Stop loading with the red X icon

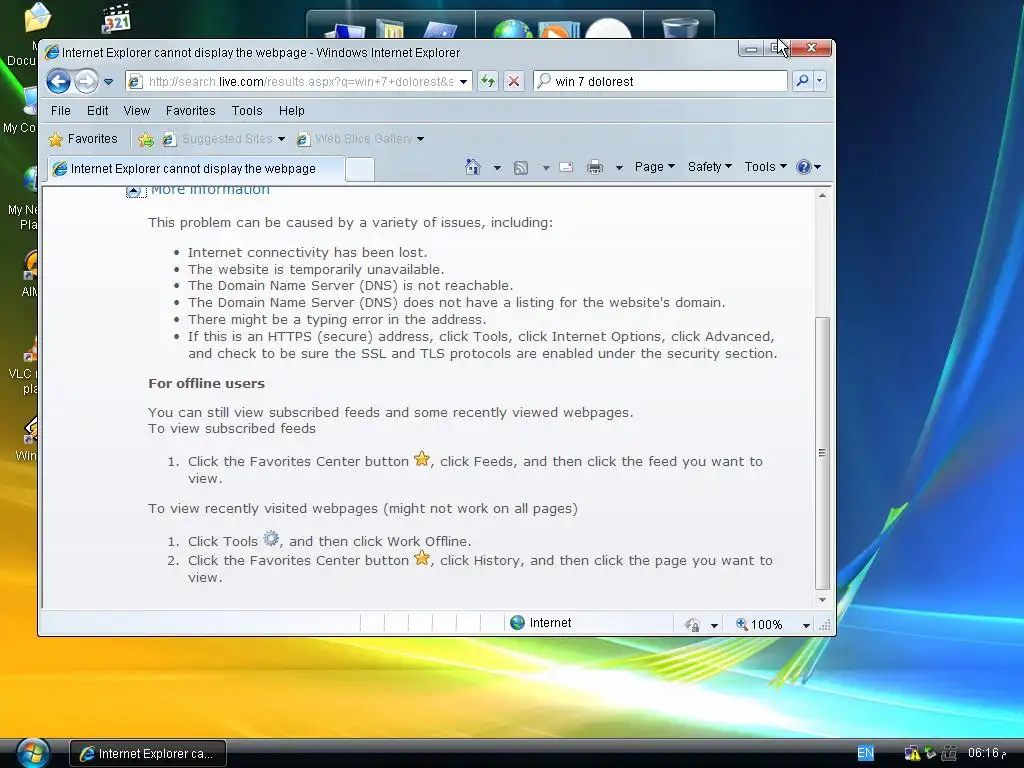click(514, 82)
